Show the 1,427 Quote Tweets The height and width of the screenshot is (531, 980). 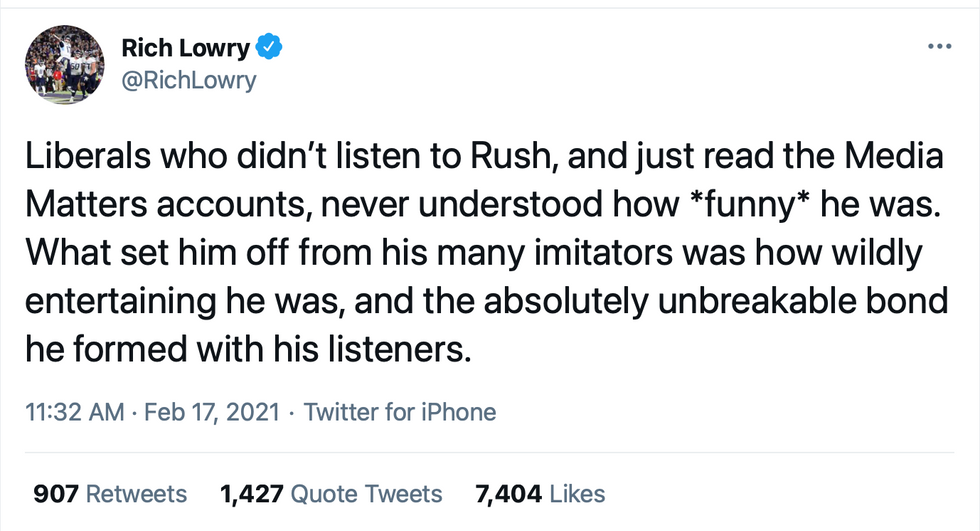331,494
